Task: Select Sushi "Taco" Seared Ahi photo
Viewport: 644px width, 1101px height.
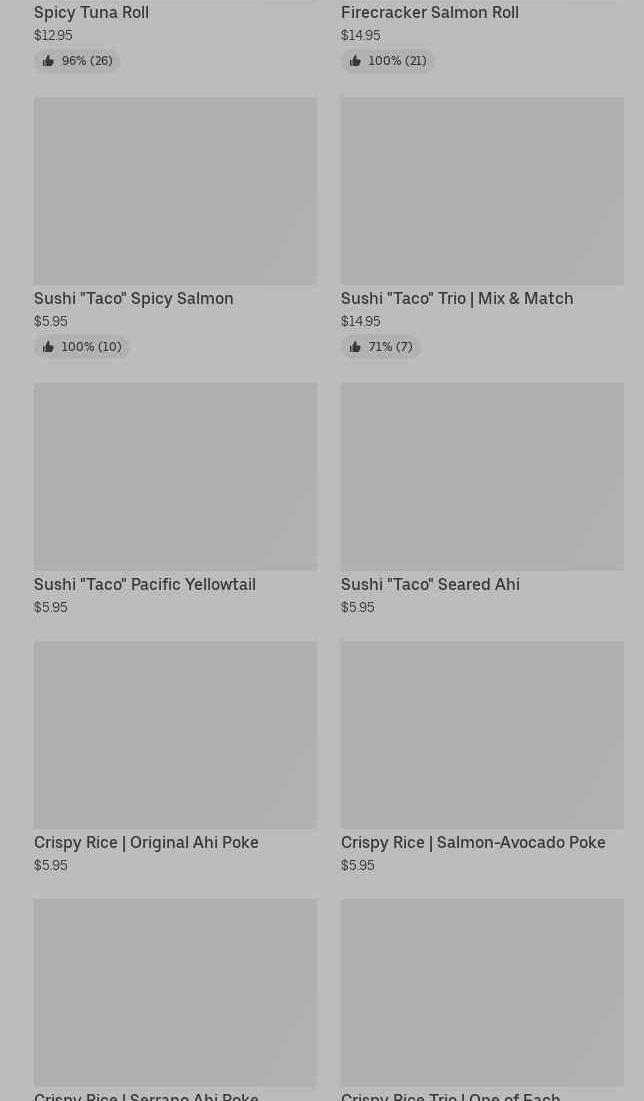Action: tap(482, 477)
